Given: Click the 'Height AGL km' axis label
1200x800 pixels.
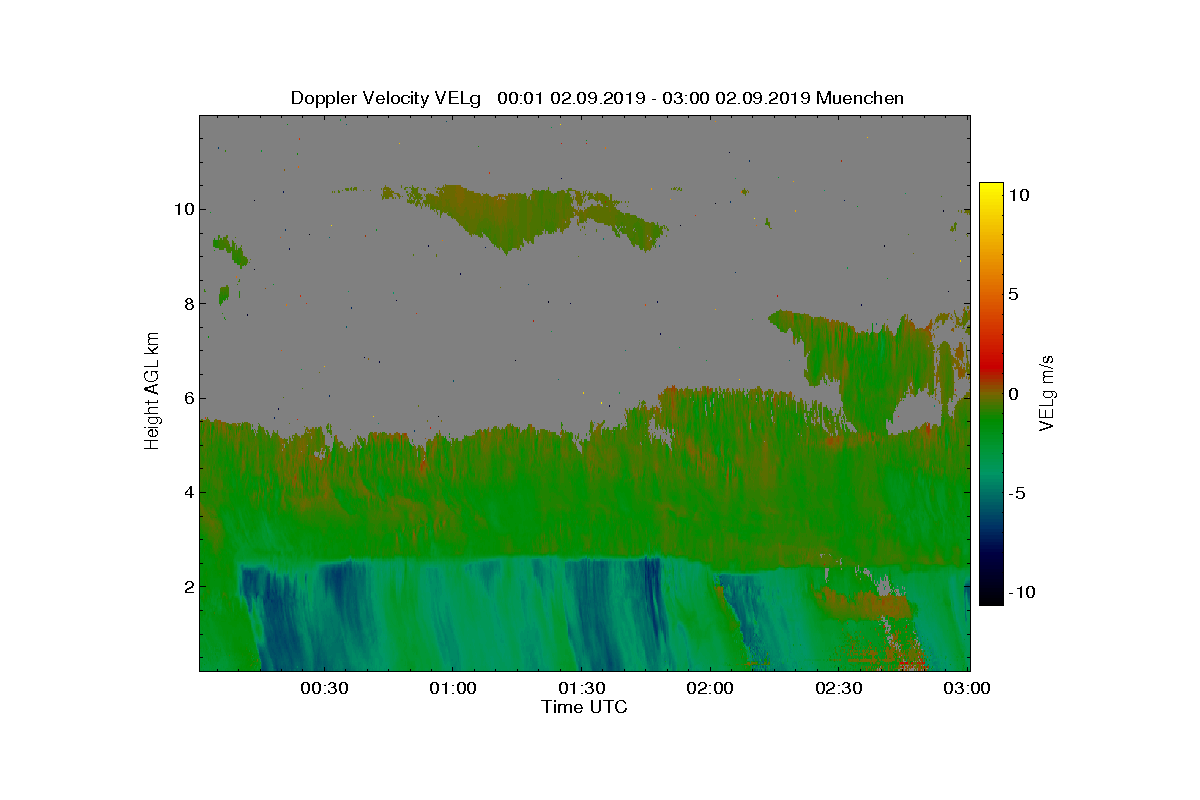Looking at the screenshot, I should 153,392.
